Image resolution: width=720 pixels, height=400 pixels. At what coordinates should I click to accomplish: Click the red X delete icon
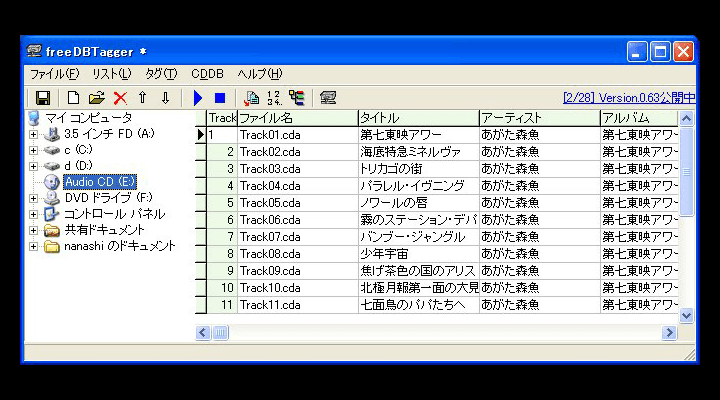pos(120,98)
